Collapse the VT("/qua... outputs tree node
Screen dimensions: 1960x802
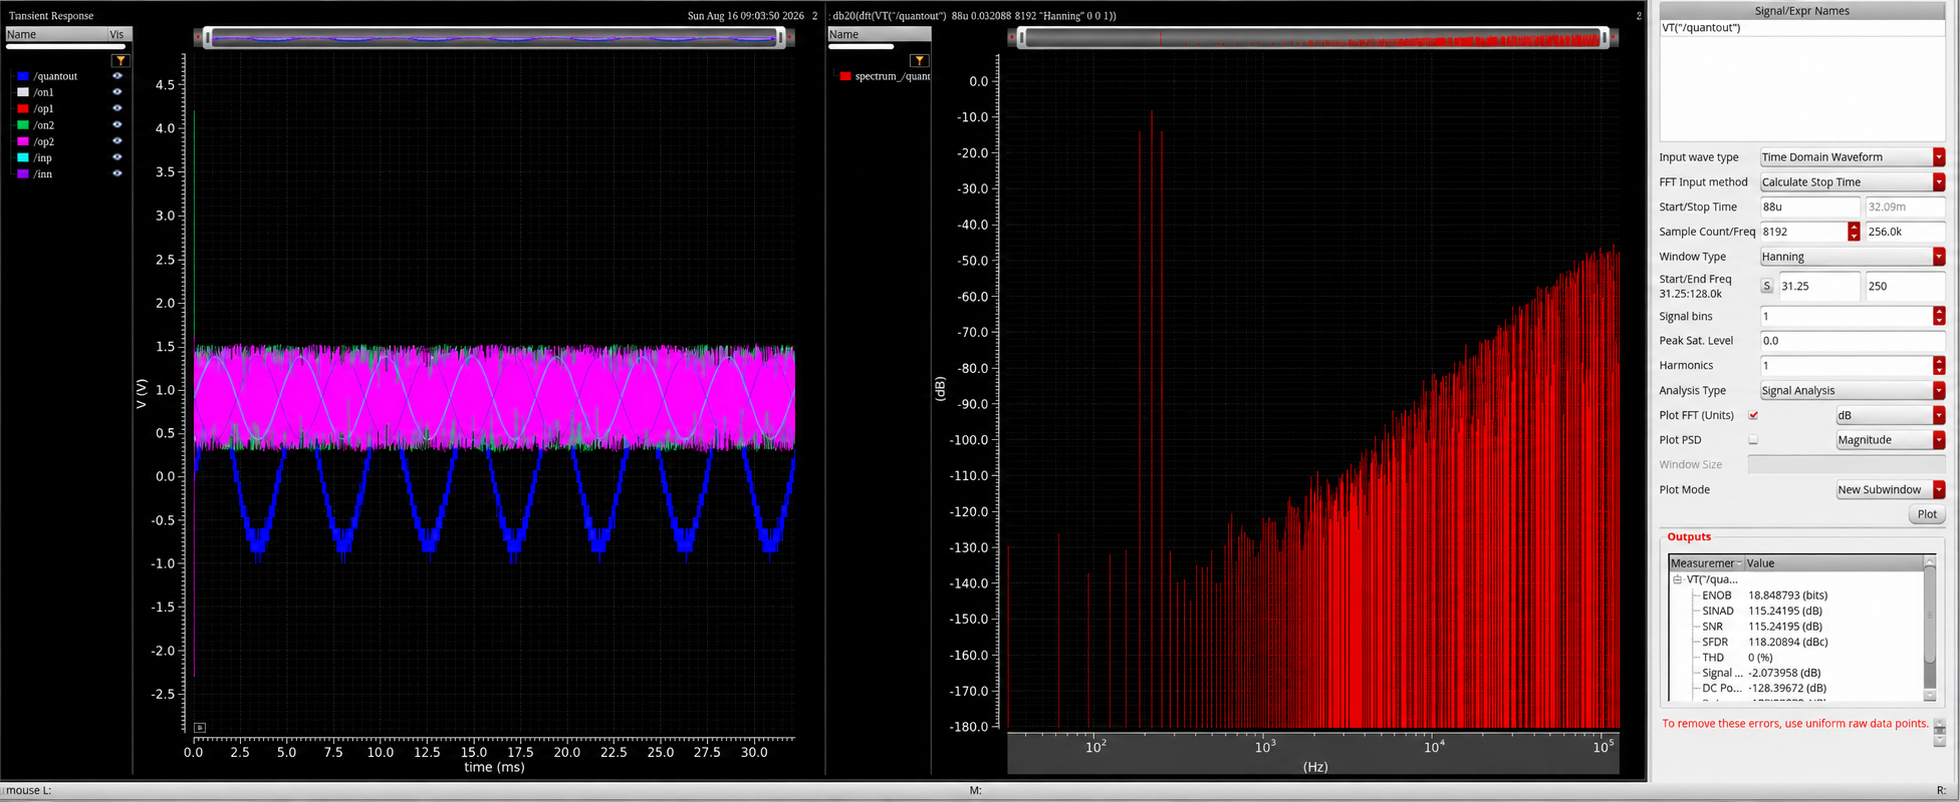coord(1677,579)
